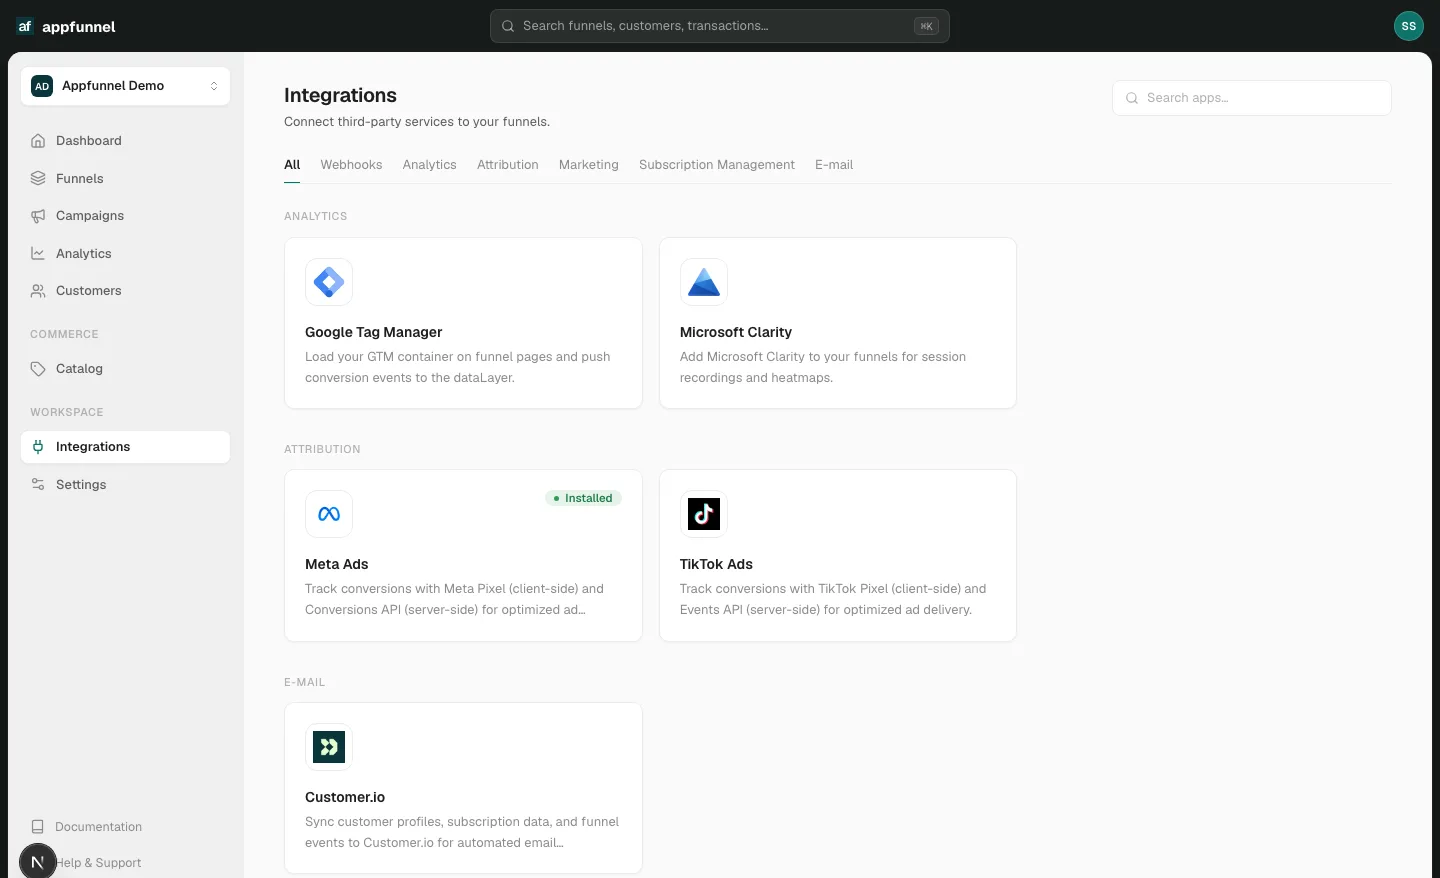This screenshot has height=878, width=1440.
Task: Expand the Appfunnel Demo workspace switcher
Action: coord(125,86)
